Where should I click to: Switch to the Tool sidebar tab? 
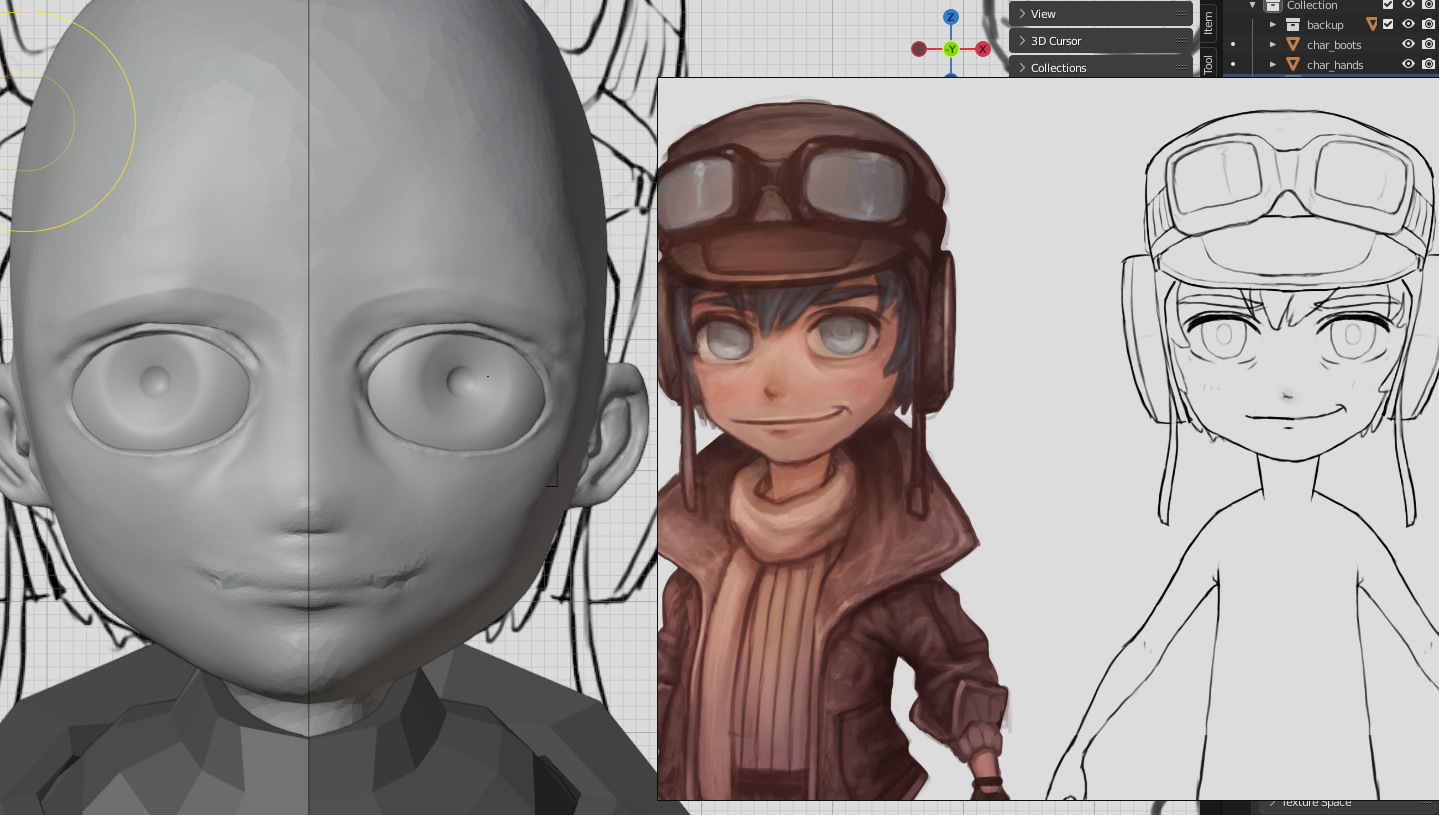point(1207,62)
